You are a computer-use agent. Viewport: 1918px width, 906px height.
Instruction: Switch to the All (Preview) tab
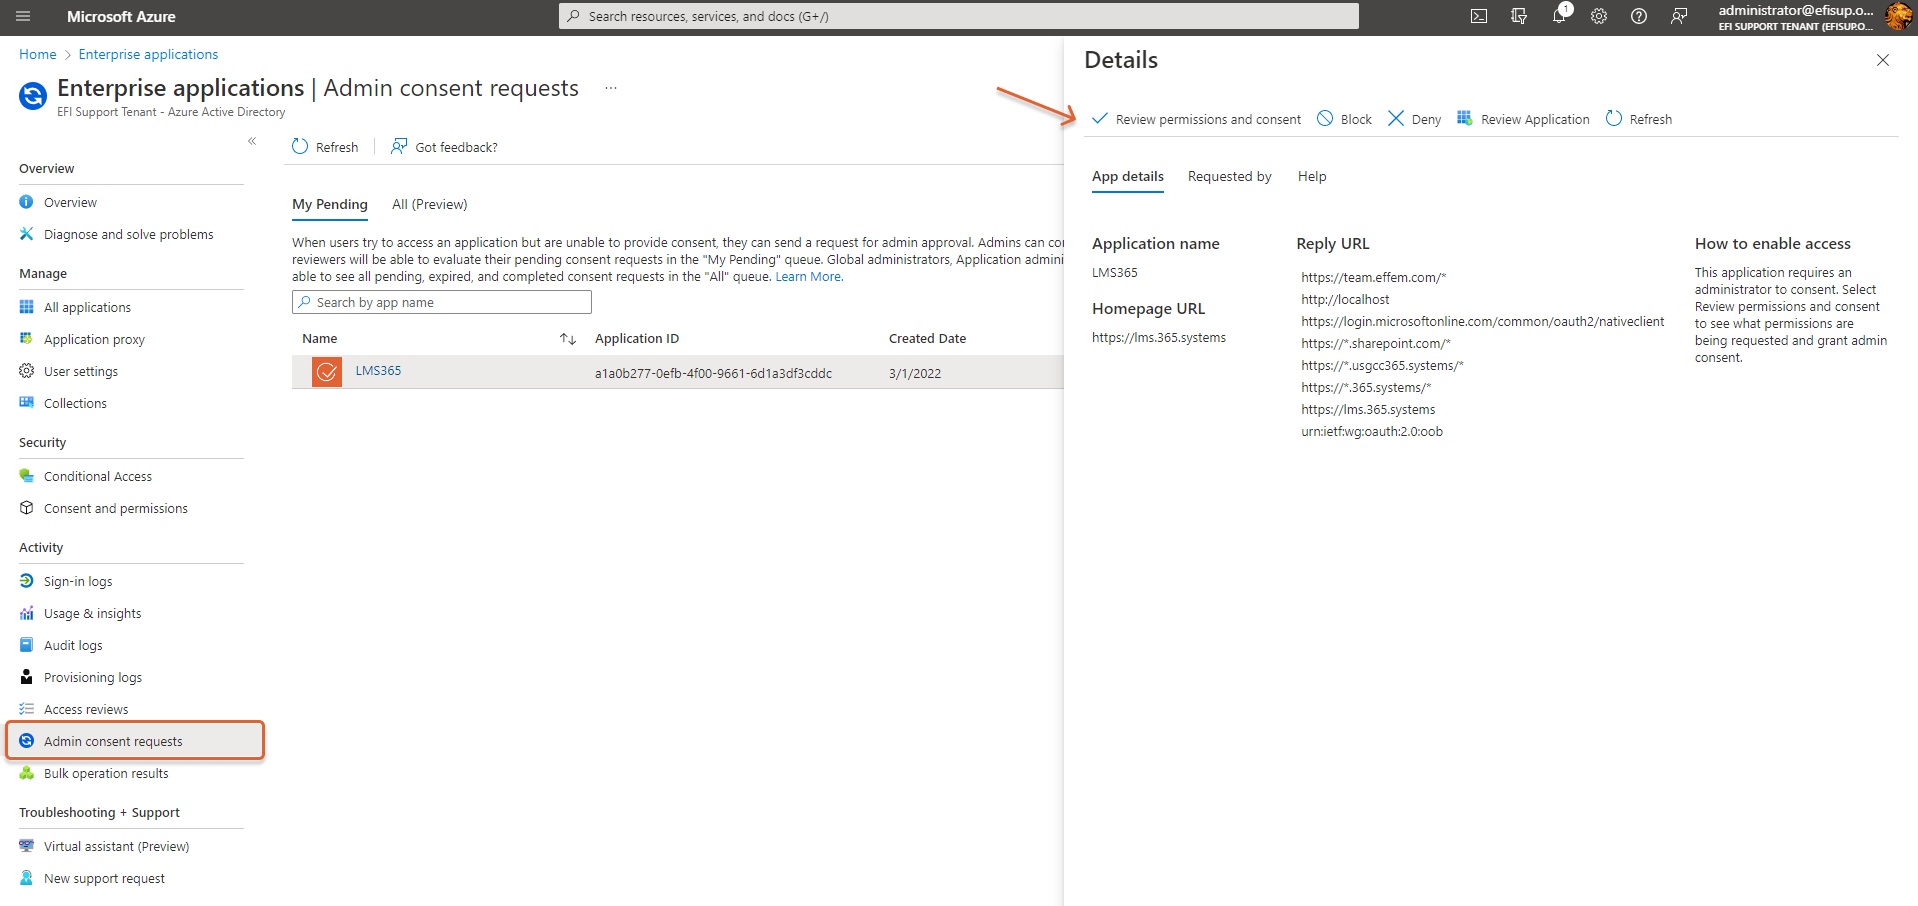pyautogui.click(x=429, y=204)
